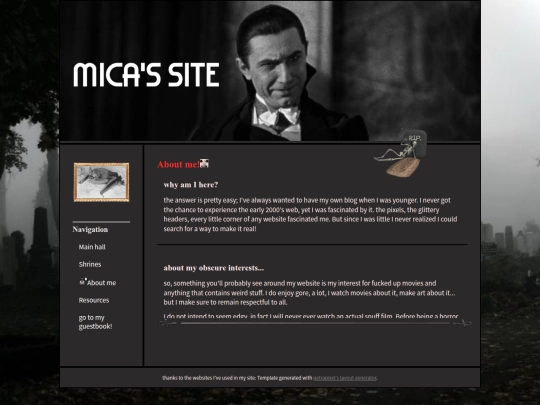Open the About me navigation link
Image resolution: width=540 pixels, height=405 pixels.
tap(101, 283)
